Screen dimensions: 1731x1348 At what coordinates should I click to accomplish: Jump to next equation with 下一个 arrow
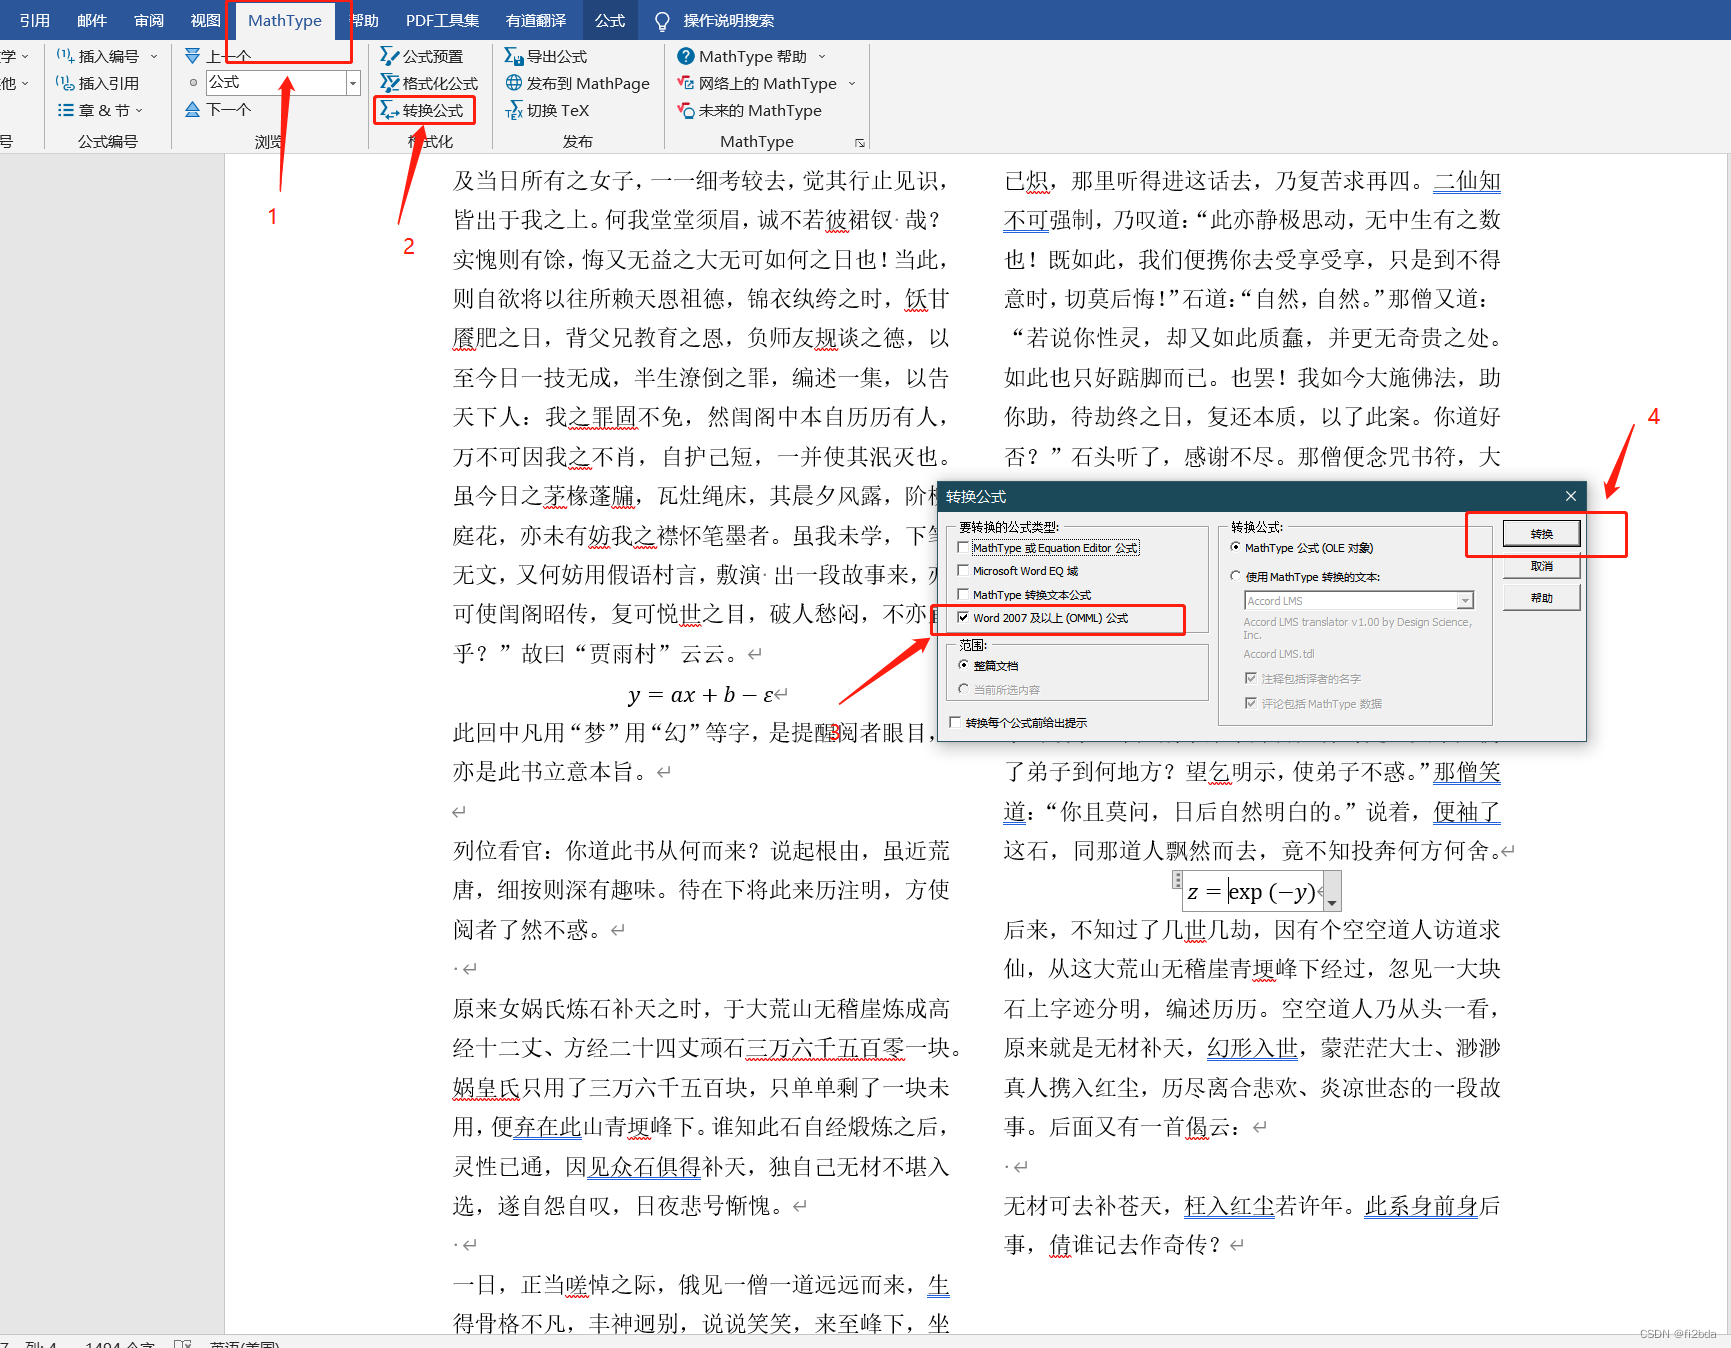193,109
